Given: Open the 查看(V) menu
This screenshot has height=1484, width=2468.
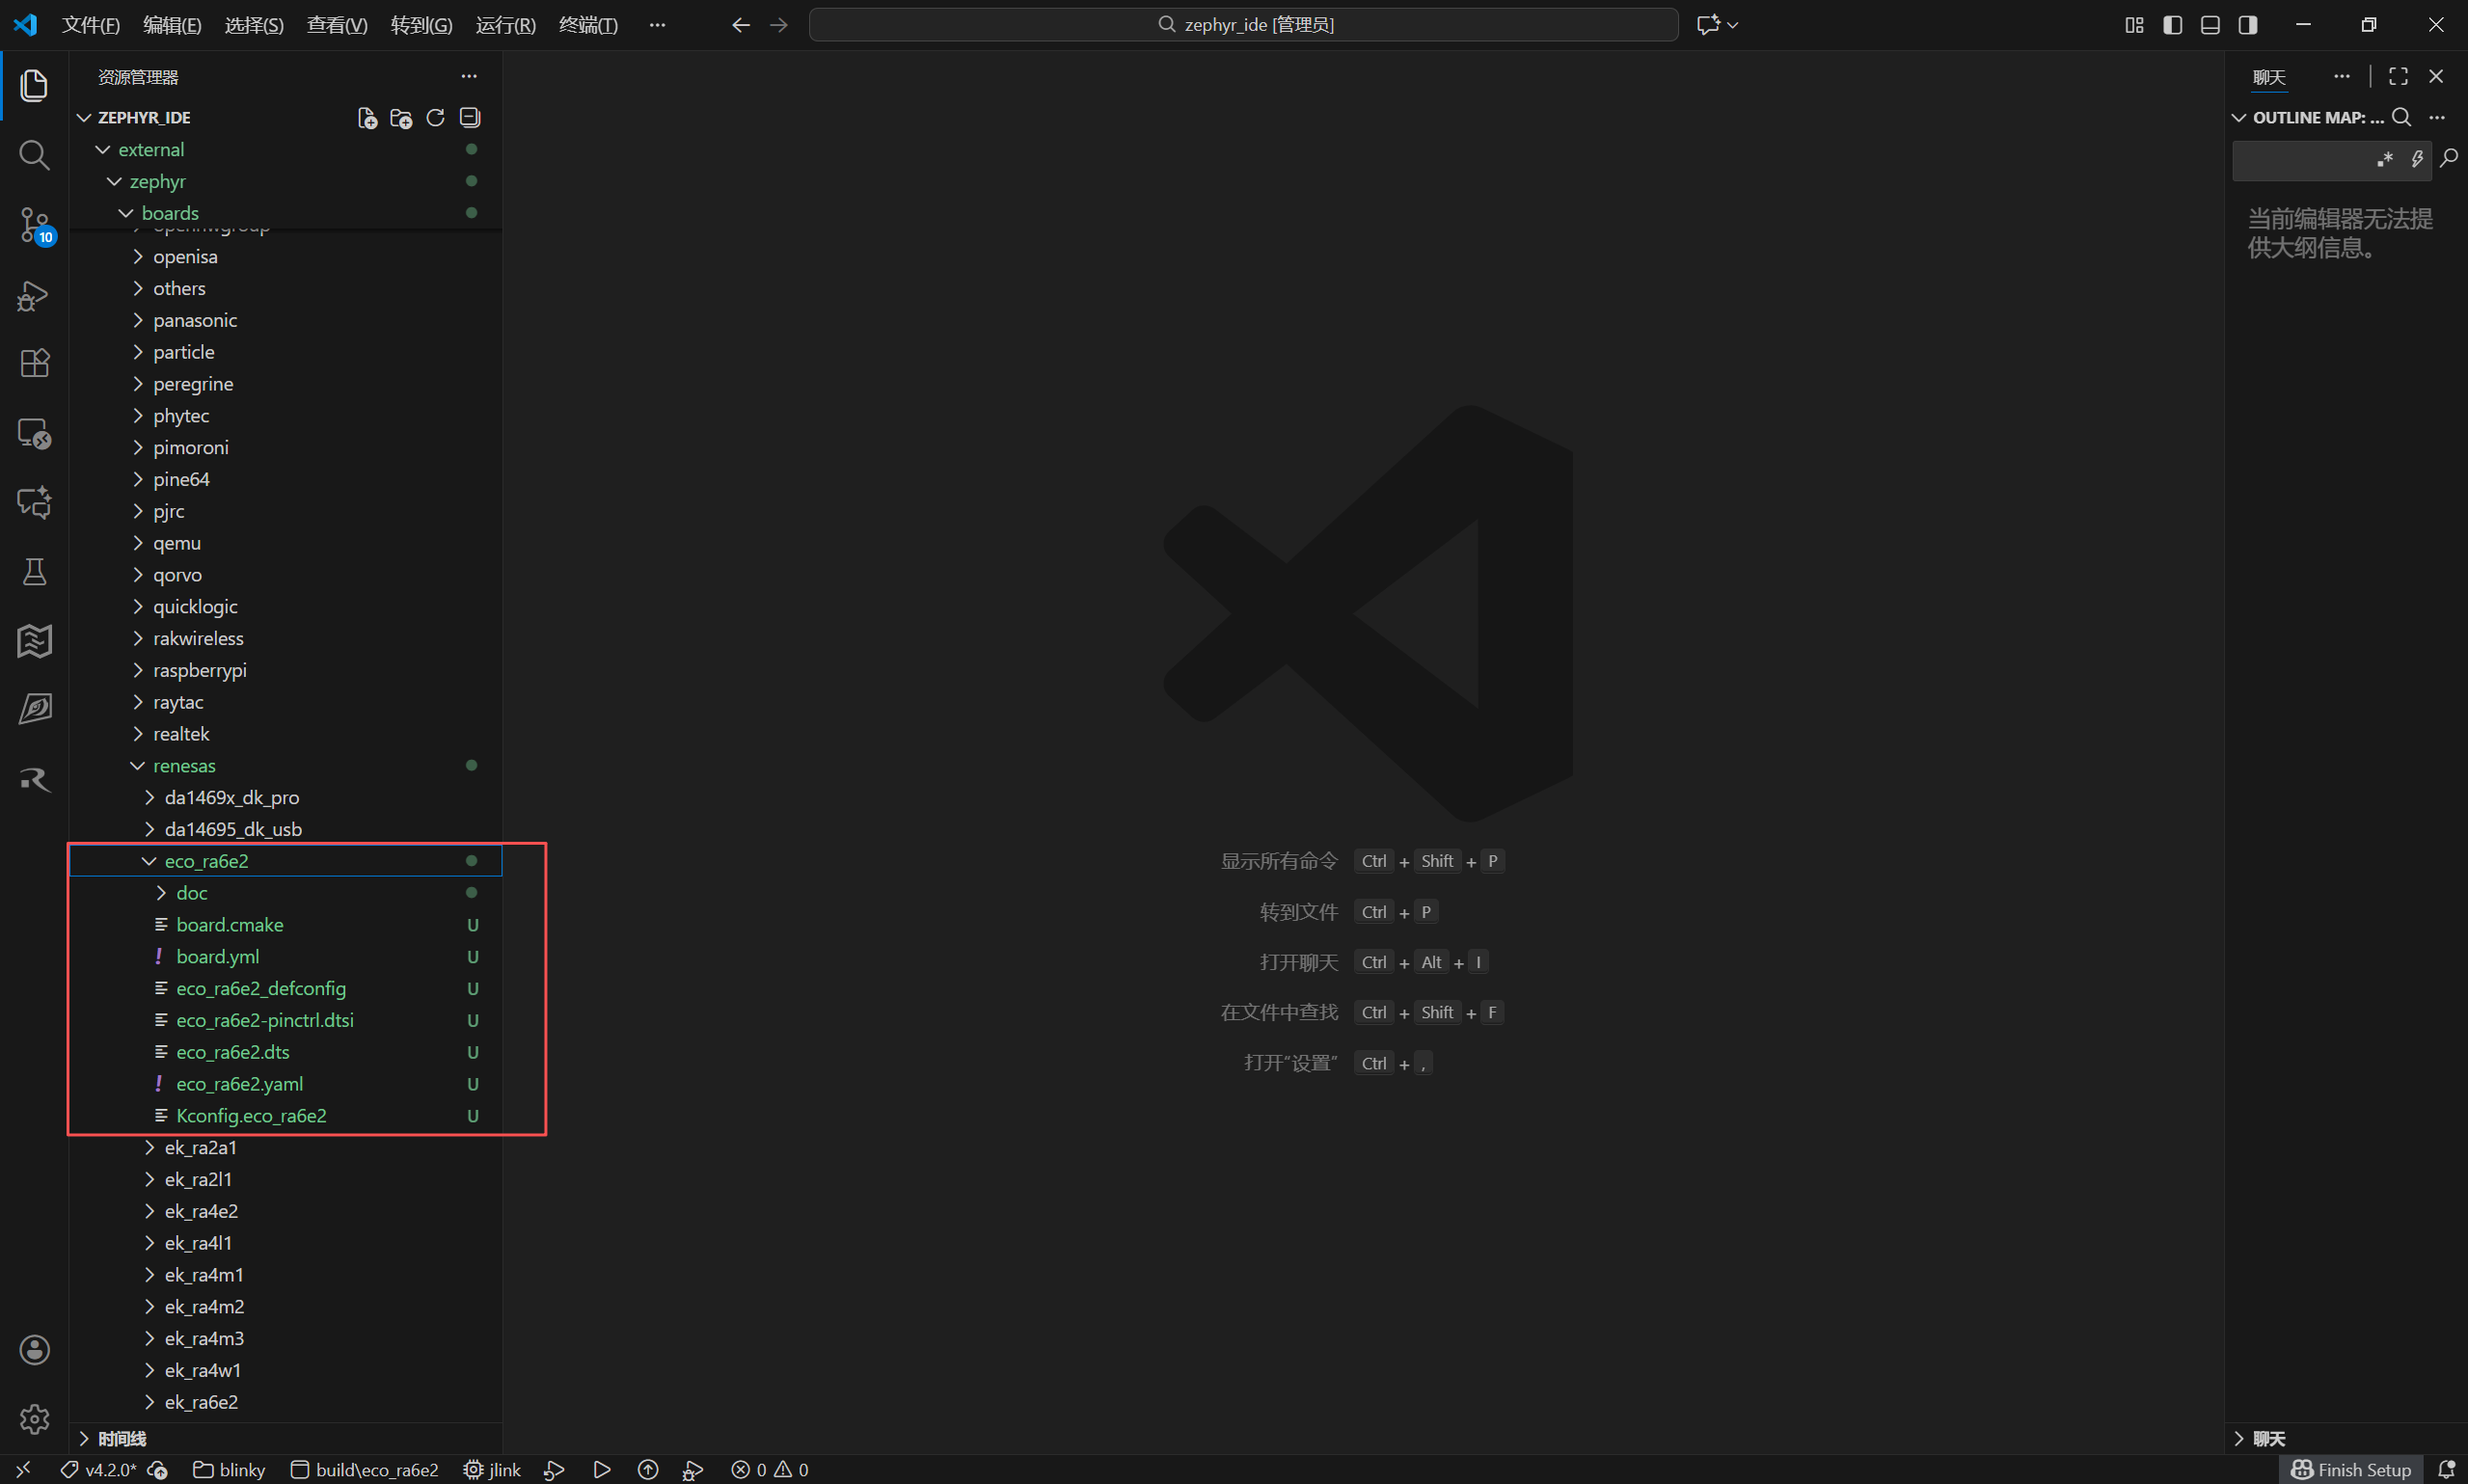Looking at the screenshot, I should [337, 25].
